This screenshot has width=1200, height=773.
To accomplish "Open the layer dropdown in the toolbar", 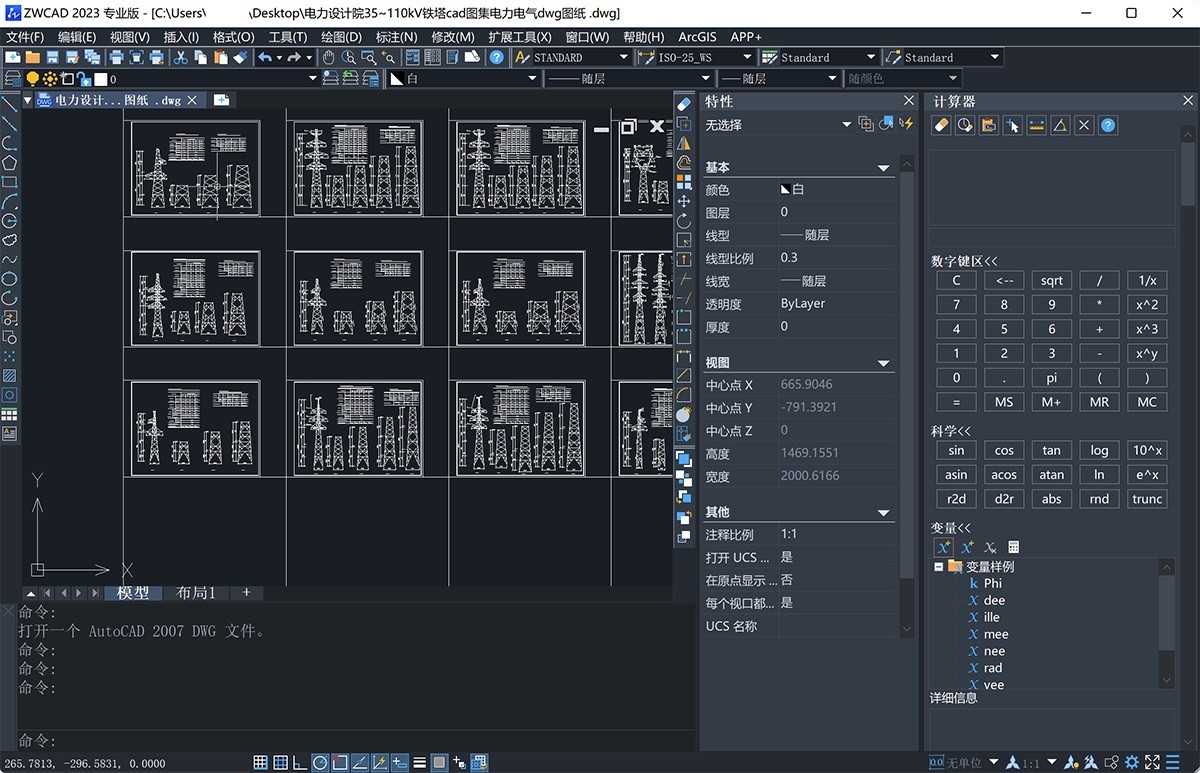I will click(312, 78).
